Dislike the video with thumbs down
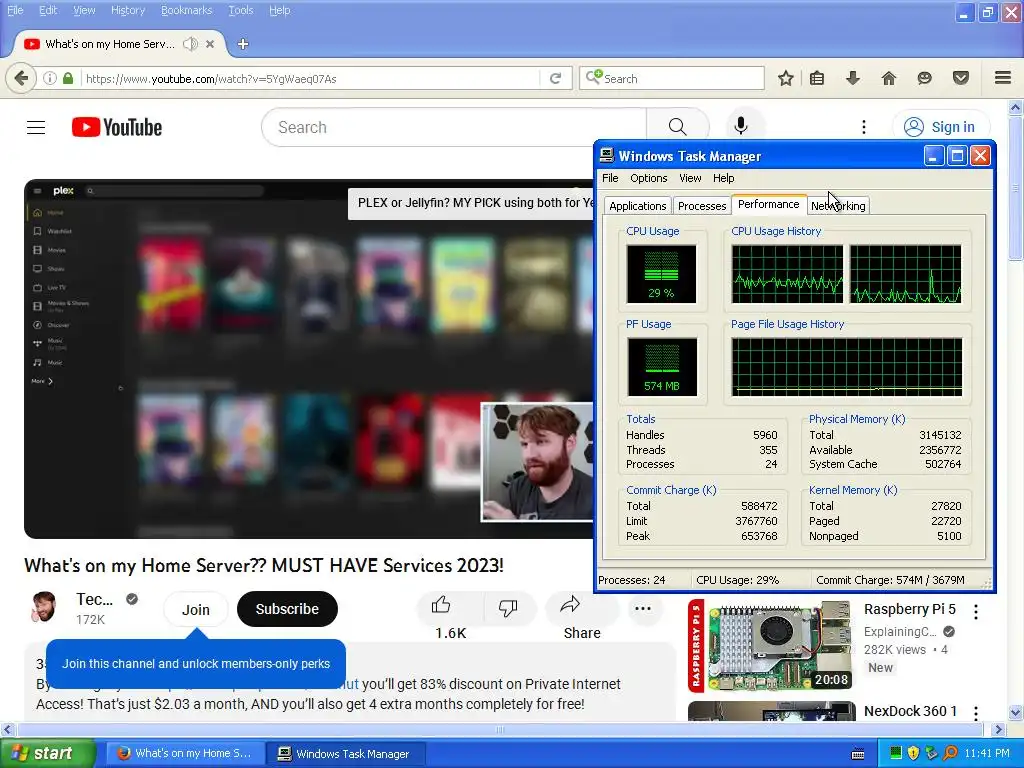 [x=507, y=607]
